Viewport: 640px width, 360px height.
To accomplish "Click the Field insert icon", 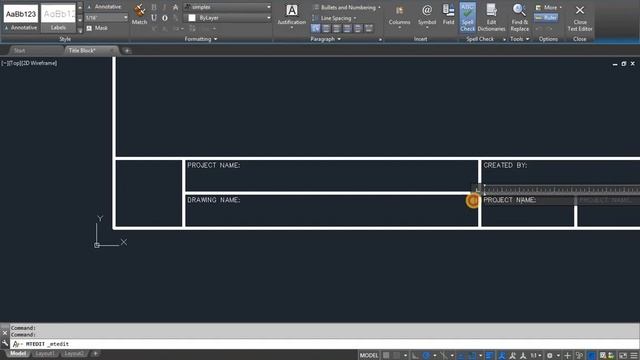I will [448, 15].
